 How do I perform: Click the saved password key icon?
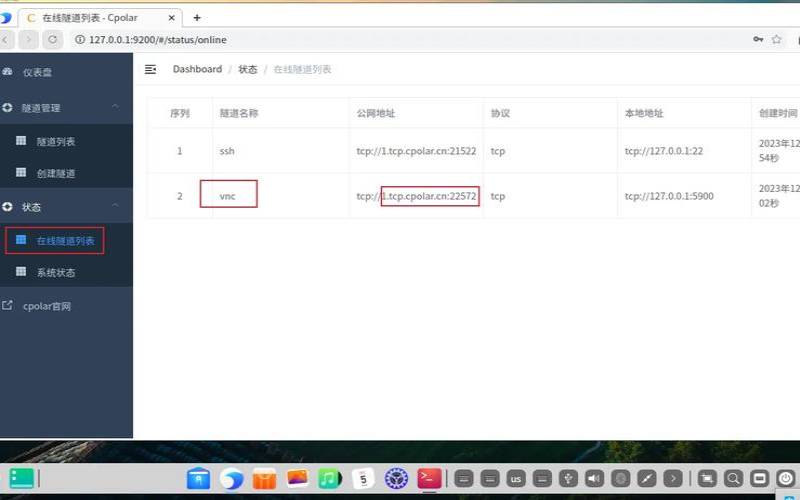(758, 39)
